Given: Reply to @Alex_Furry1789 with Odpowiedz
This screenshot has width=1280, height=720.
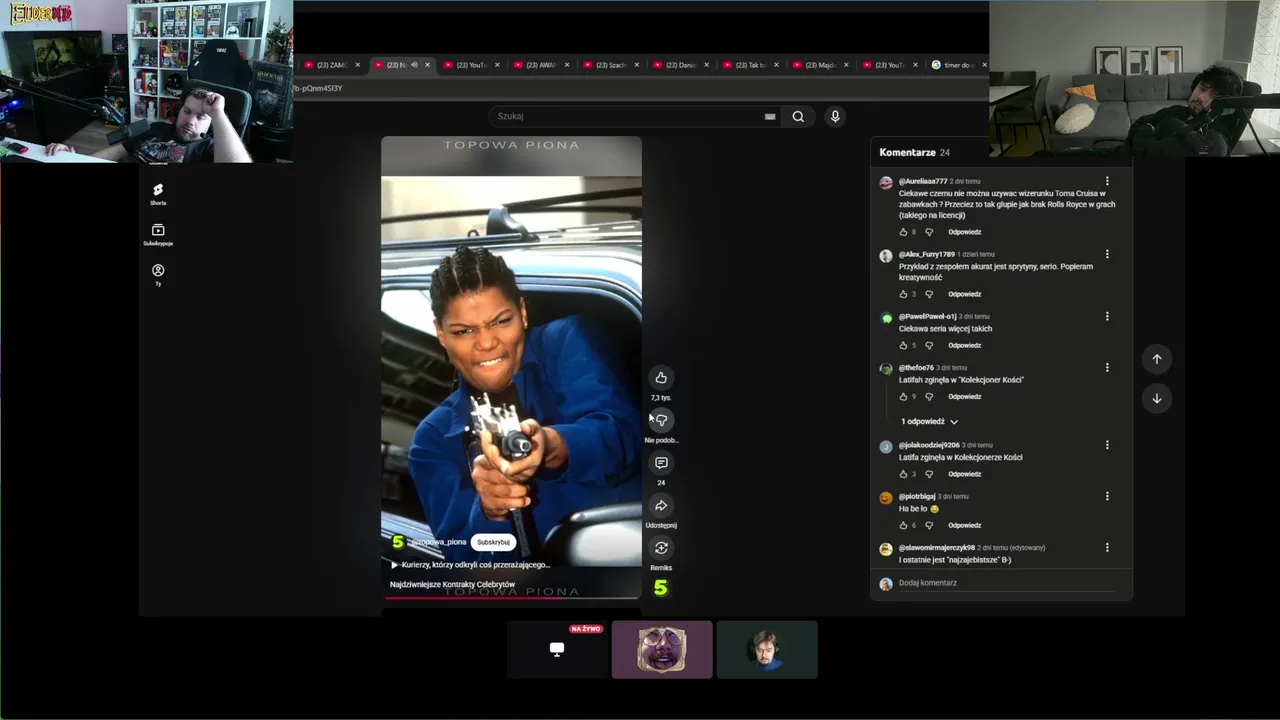Looking at the screenshot, I should tap(964, 294).
